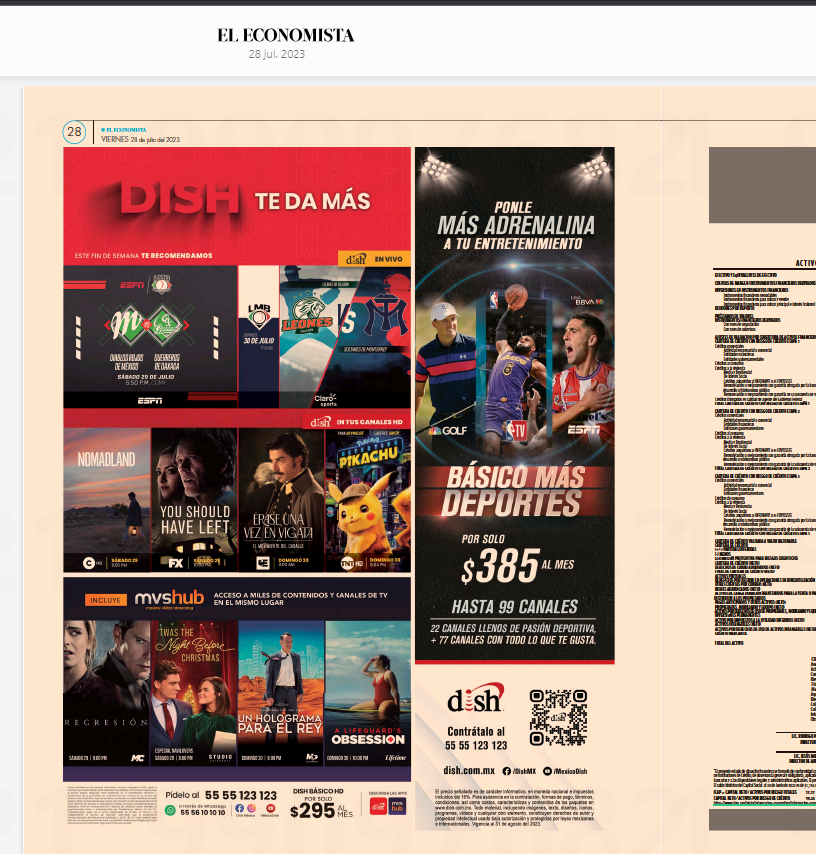
Task: Click the EL ECONOMISTA header title
Action: click(285, 35)
